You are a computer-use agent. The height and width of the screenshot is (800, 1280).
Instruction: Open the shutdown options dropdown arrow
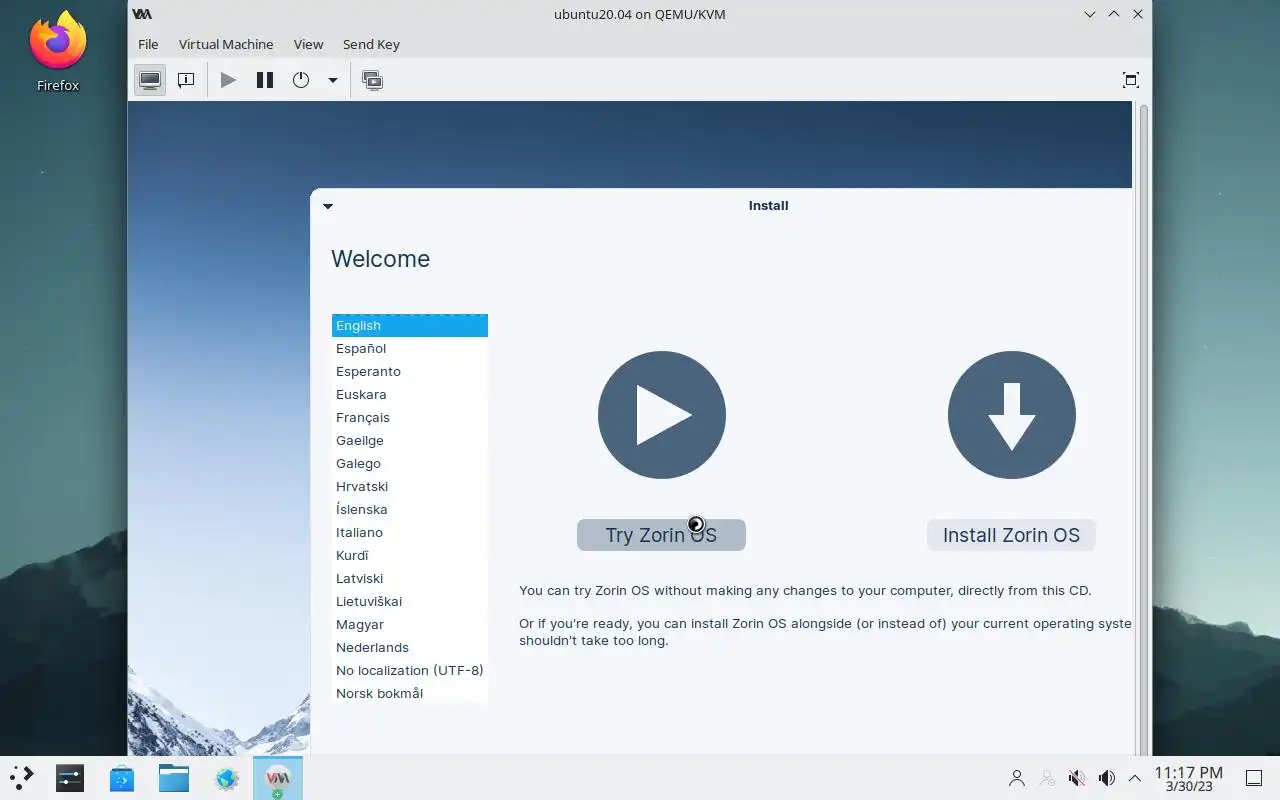click(x=333, y=80)
